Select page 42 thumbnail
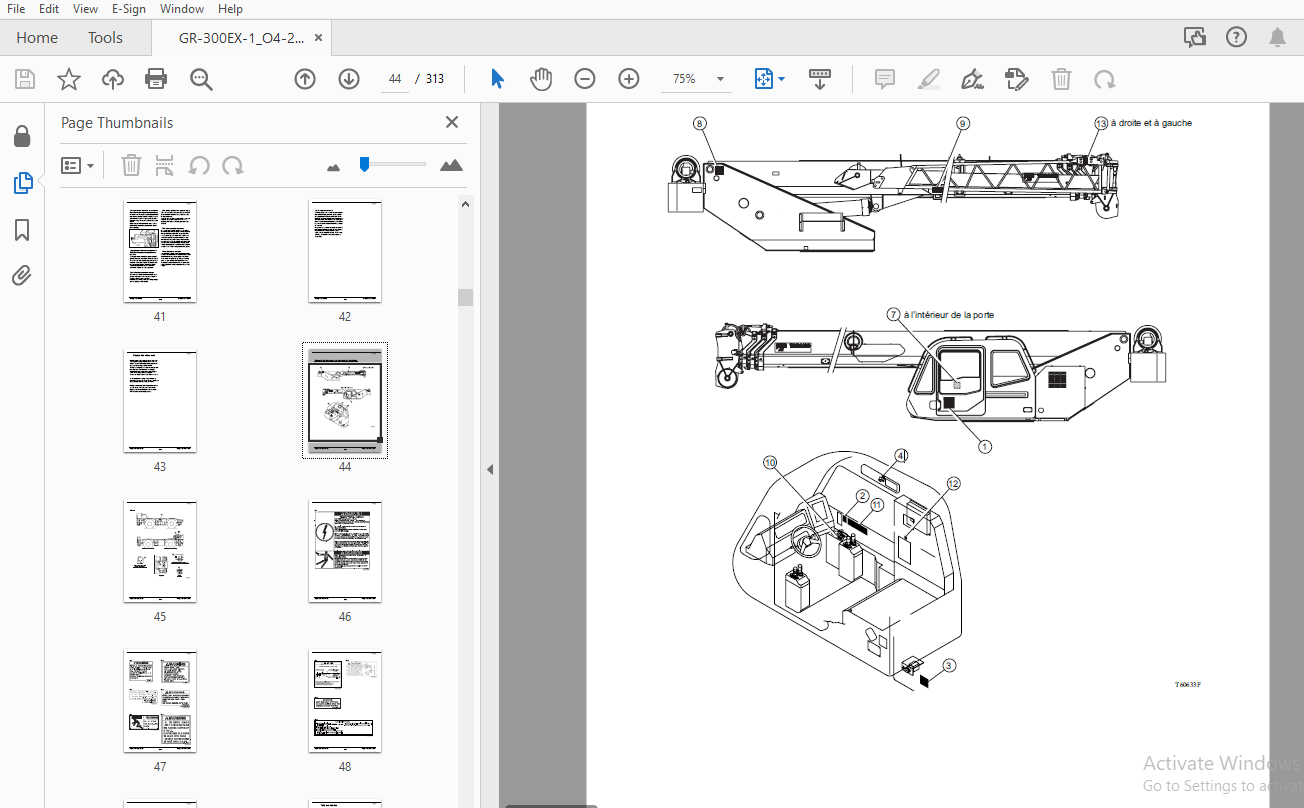 (x=345, y=251)
